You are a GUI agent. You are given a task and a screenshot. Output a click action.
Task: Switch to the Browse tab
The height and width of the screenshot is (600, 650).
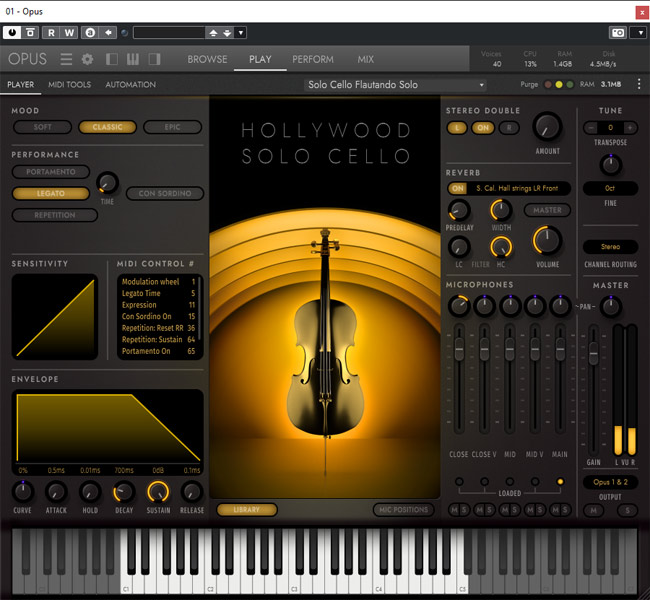[x=207, y=59]
